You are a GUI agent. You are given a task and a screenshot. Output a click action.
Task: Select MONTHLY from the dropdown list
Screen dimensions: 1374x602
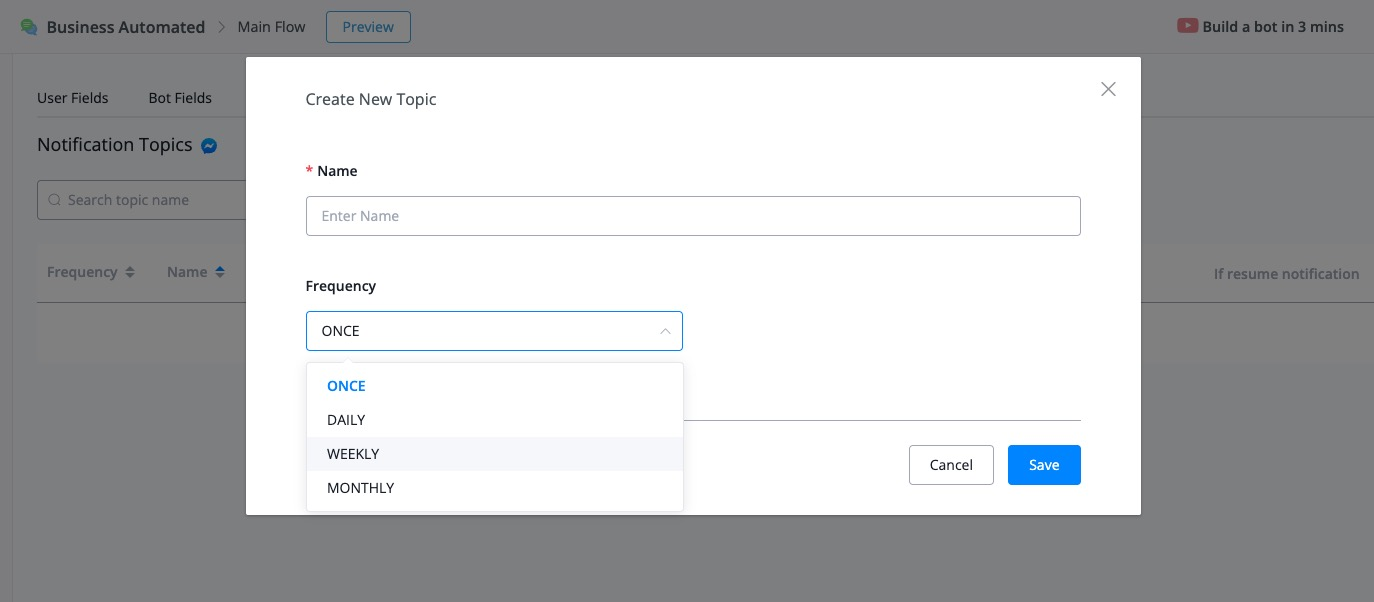495,488
